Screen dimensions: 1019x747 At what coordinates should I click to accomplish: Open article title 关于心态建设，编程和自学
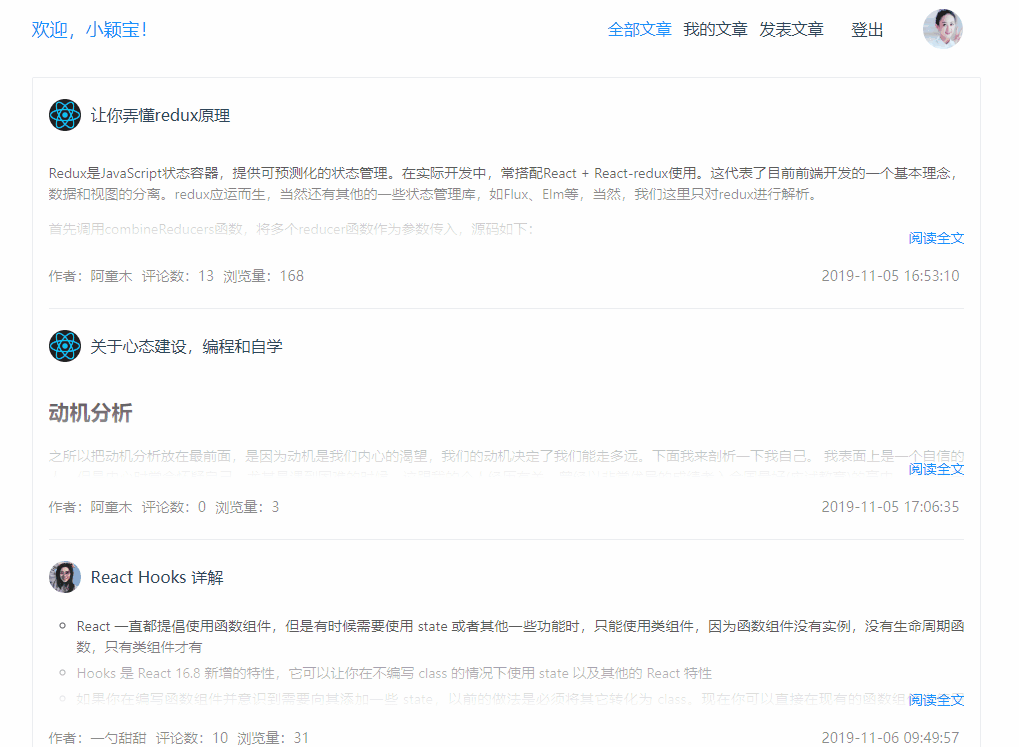tap(187, 347)
